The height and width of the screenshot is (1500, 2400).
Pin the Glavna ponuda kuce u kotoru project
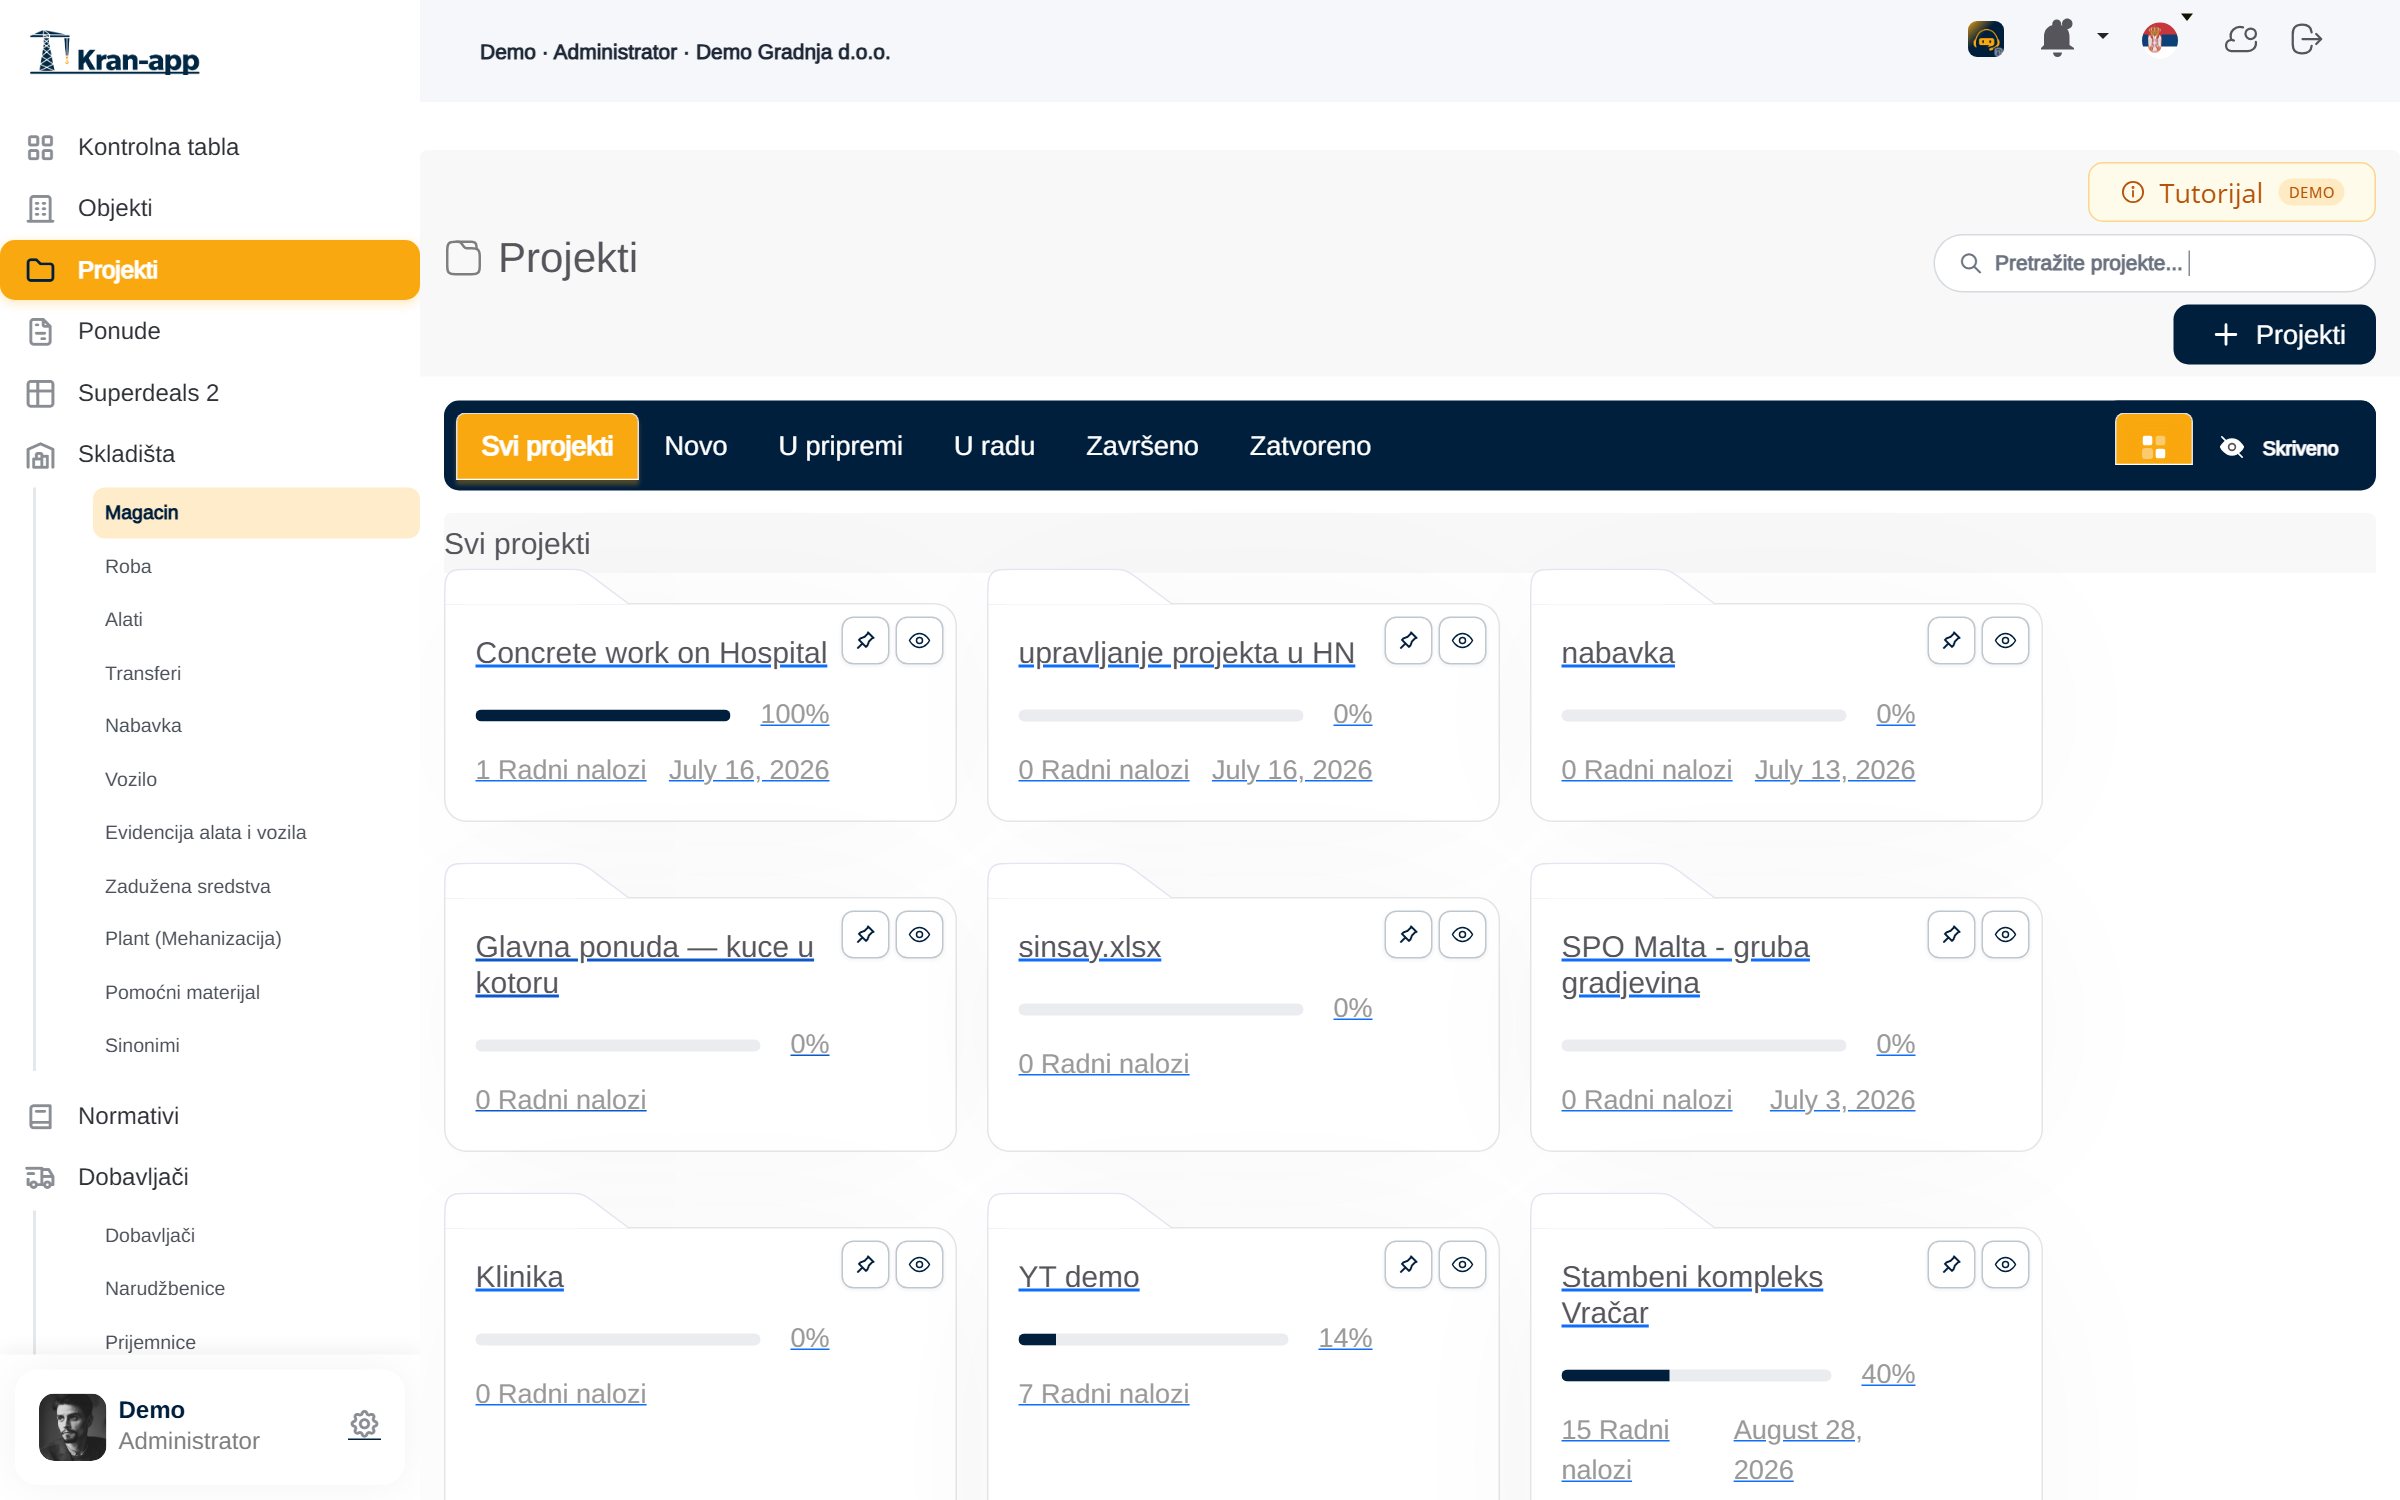coord(865,934)
